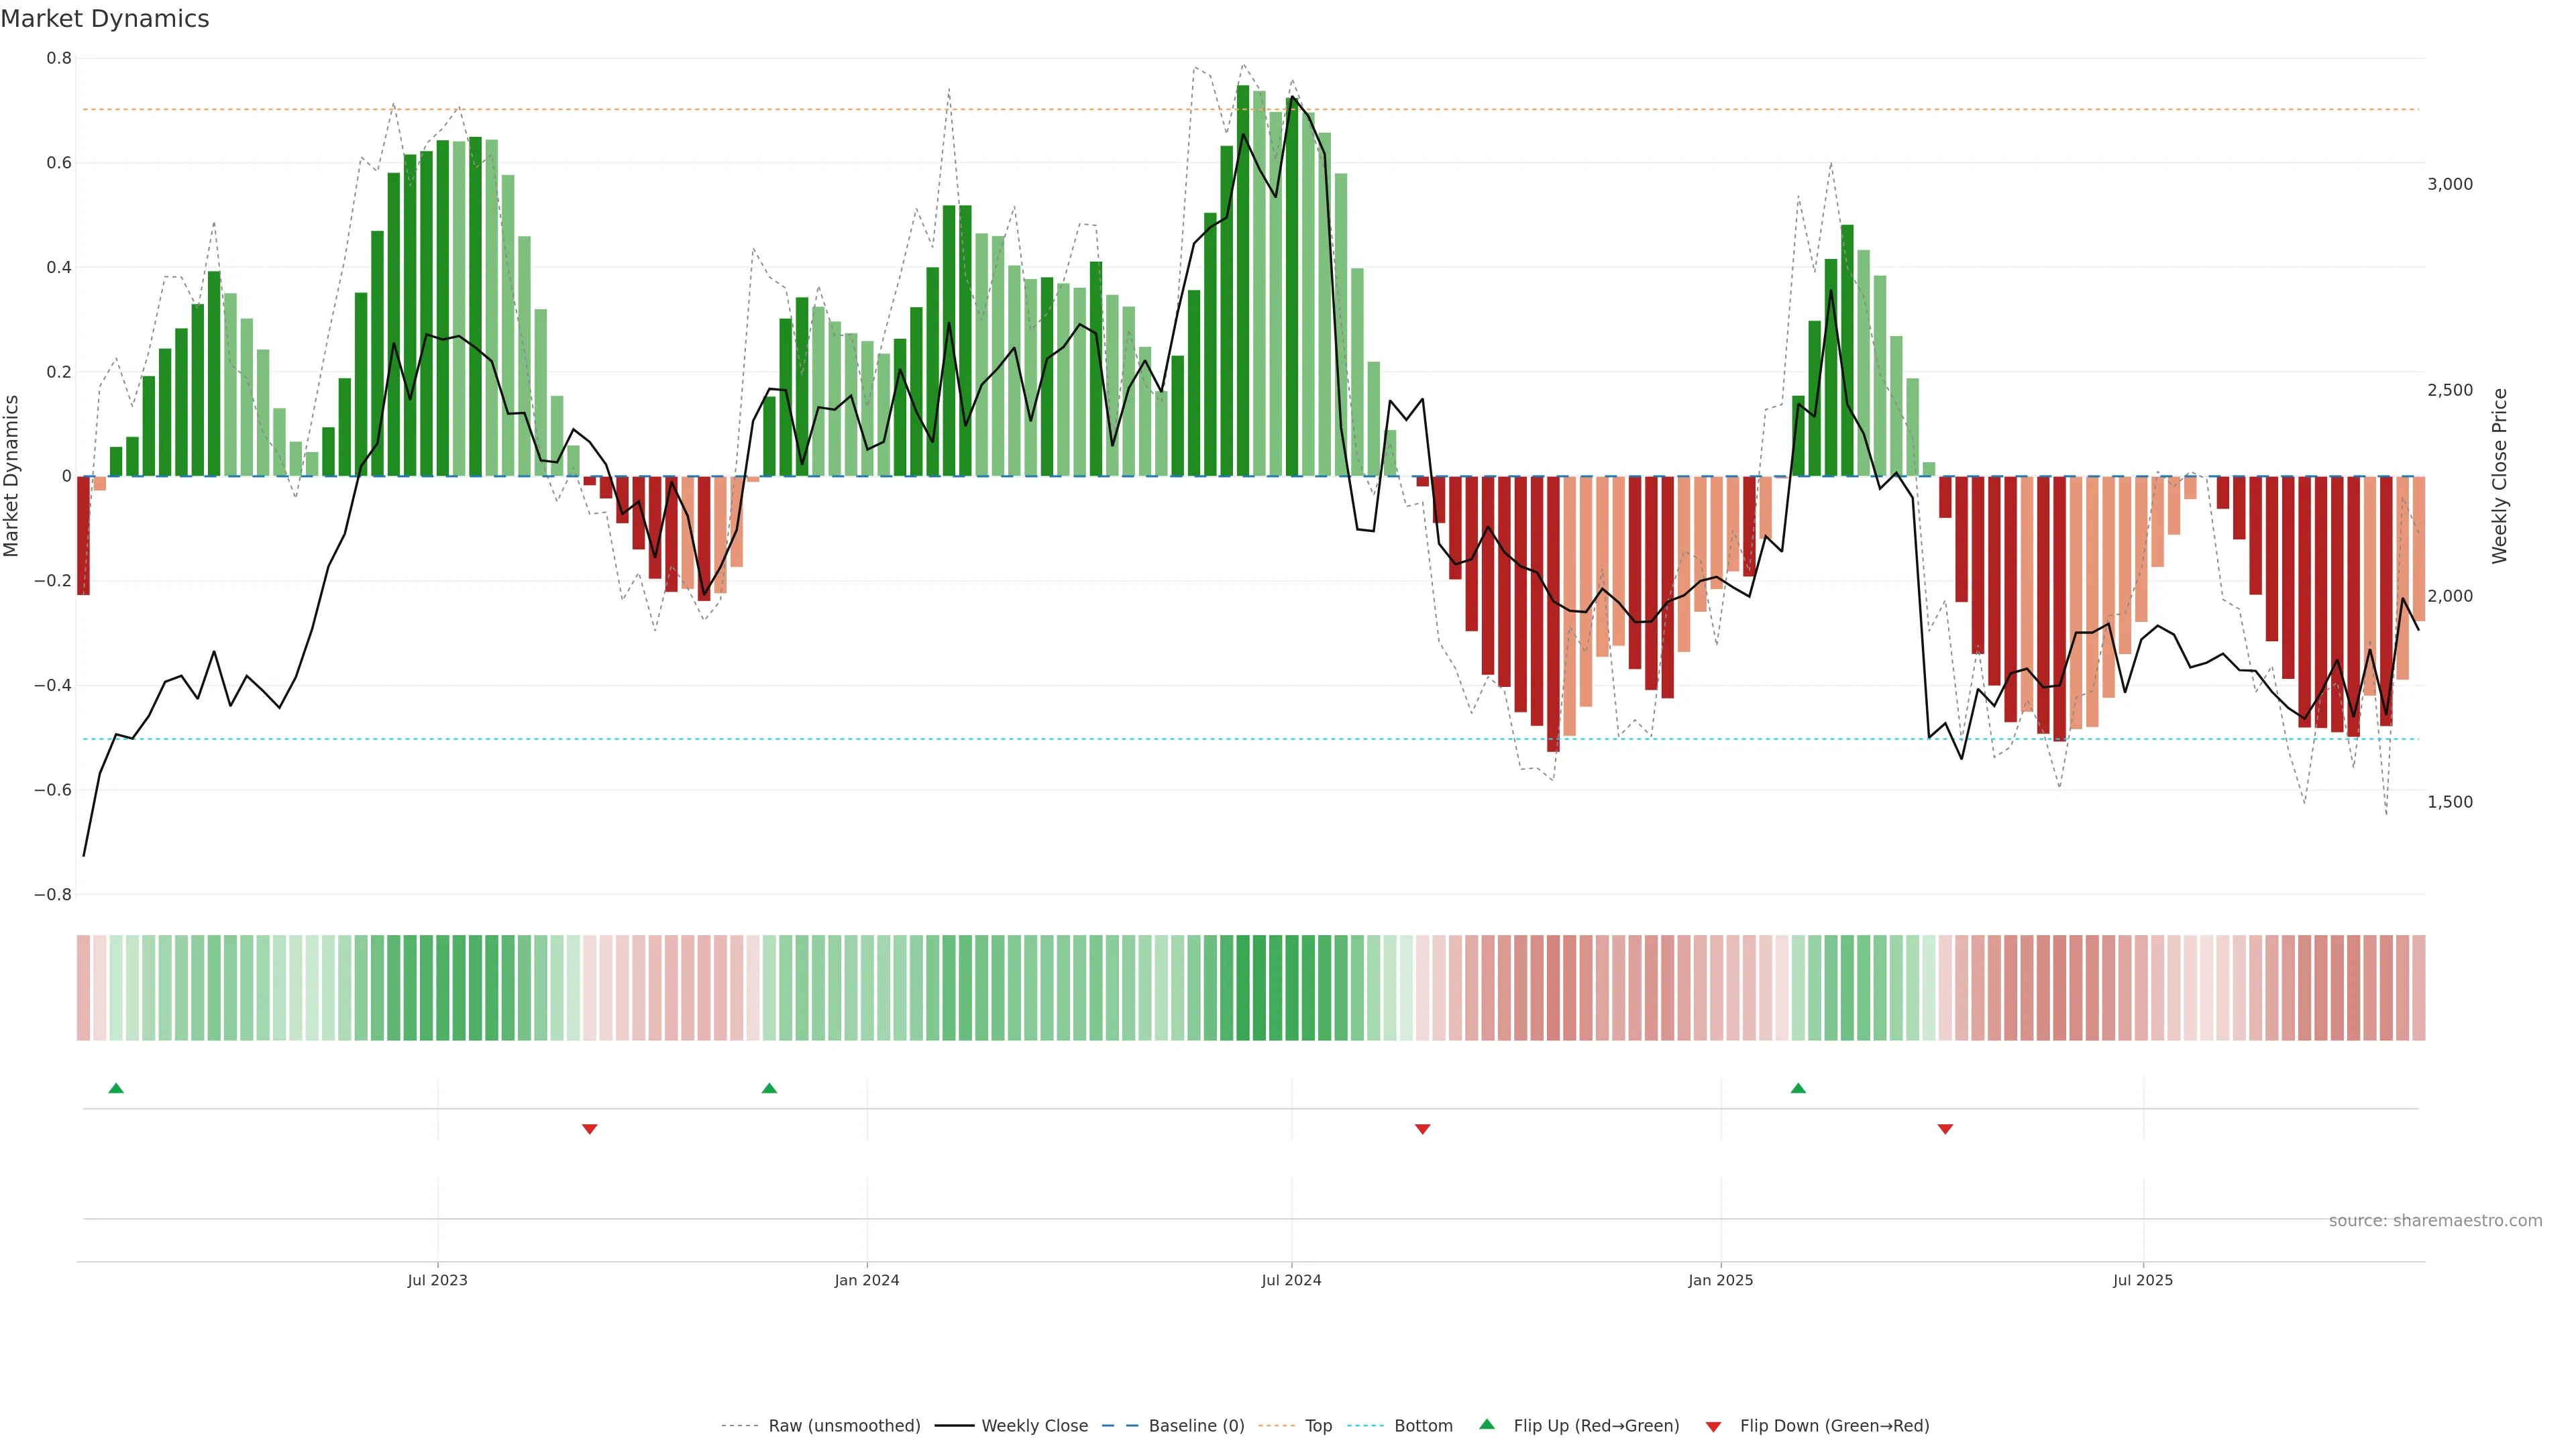The height and width of the screenshot is (1449, 2576).
Task: Hide the Top threshold series via the legend
Action: click(x=1318, y=1426)
